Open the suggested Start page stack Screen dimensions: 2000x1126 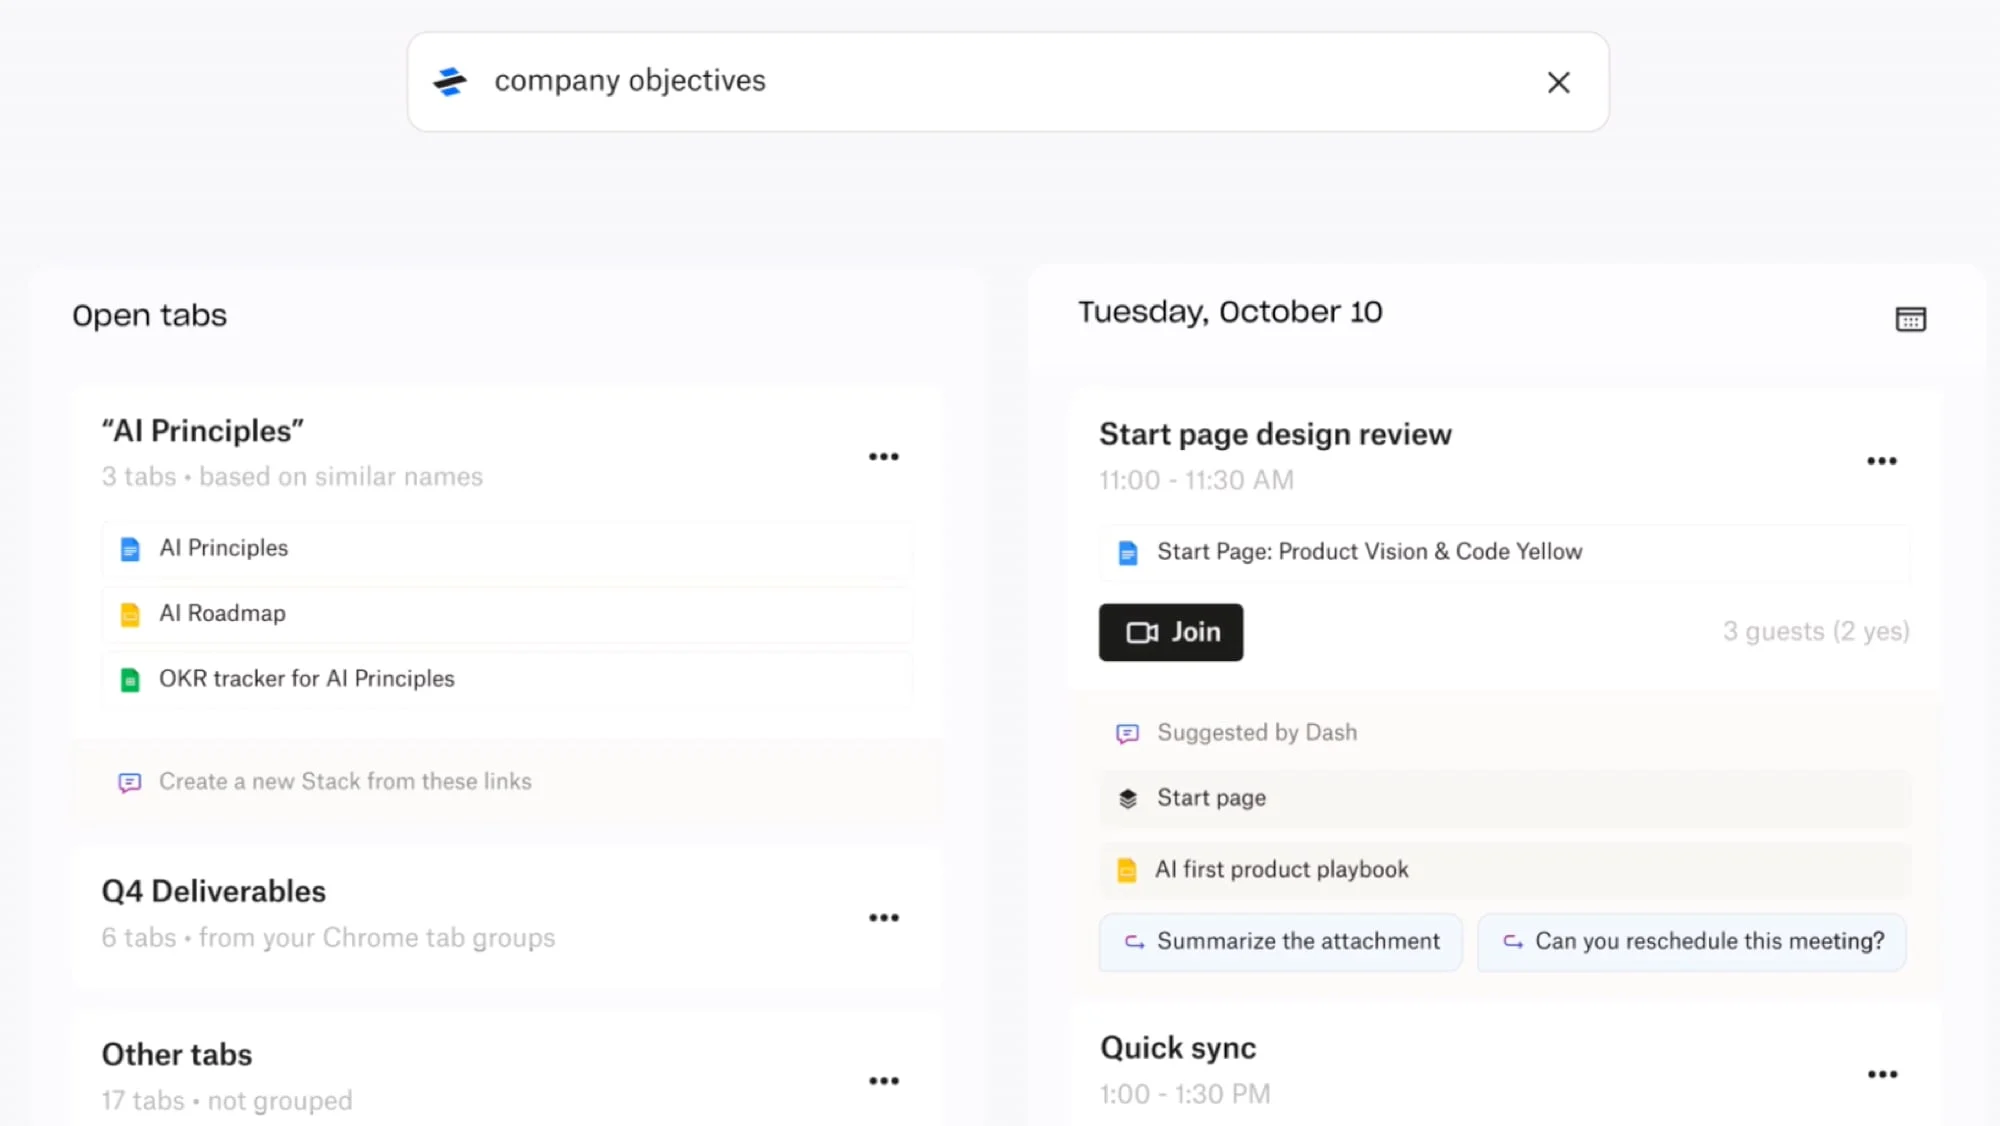pyautogui.click(x=1504, y=798)
